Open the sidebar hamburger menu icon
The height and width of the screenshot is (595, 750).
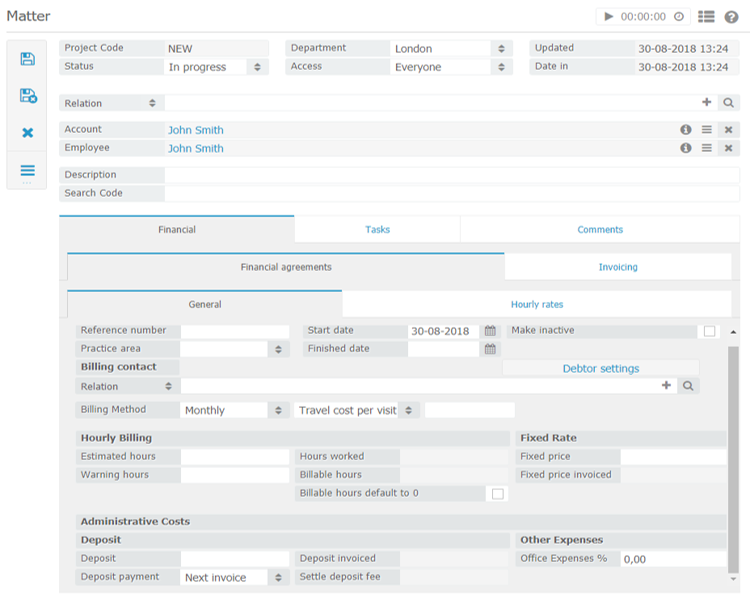pyautogui.click(x=27, y=170)
